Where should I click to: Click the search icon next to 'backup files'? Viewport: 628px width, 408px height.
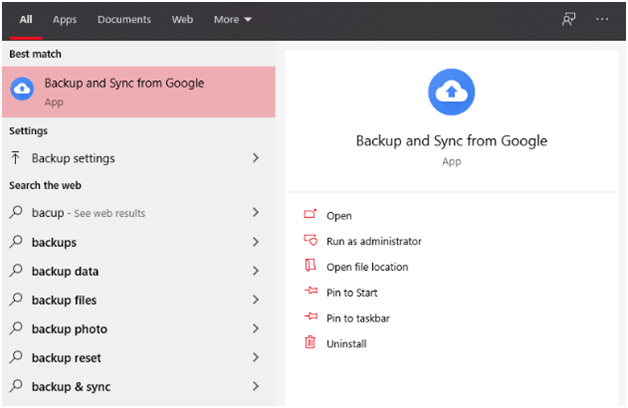pos(16,299)
